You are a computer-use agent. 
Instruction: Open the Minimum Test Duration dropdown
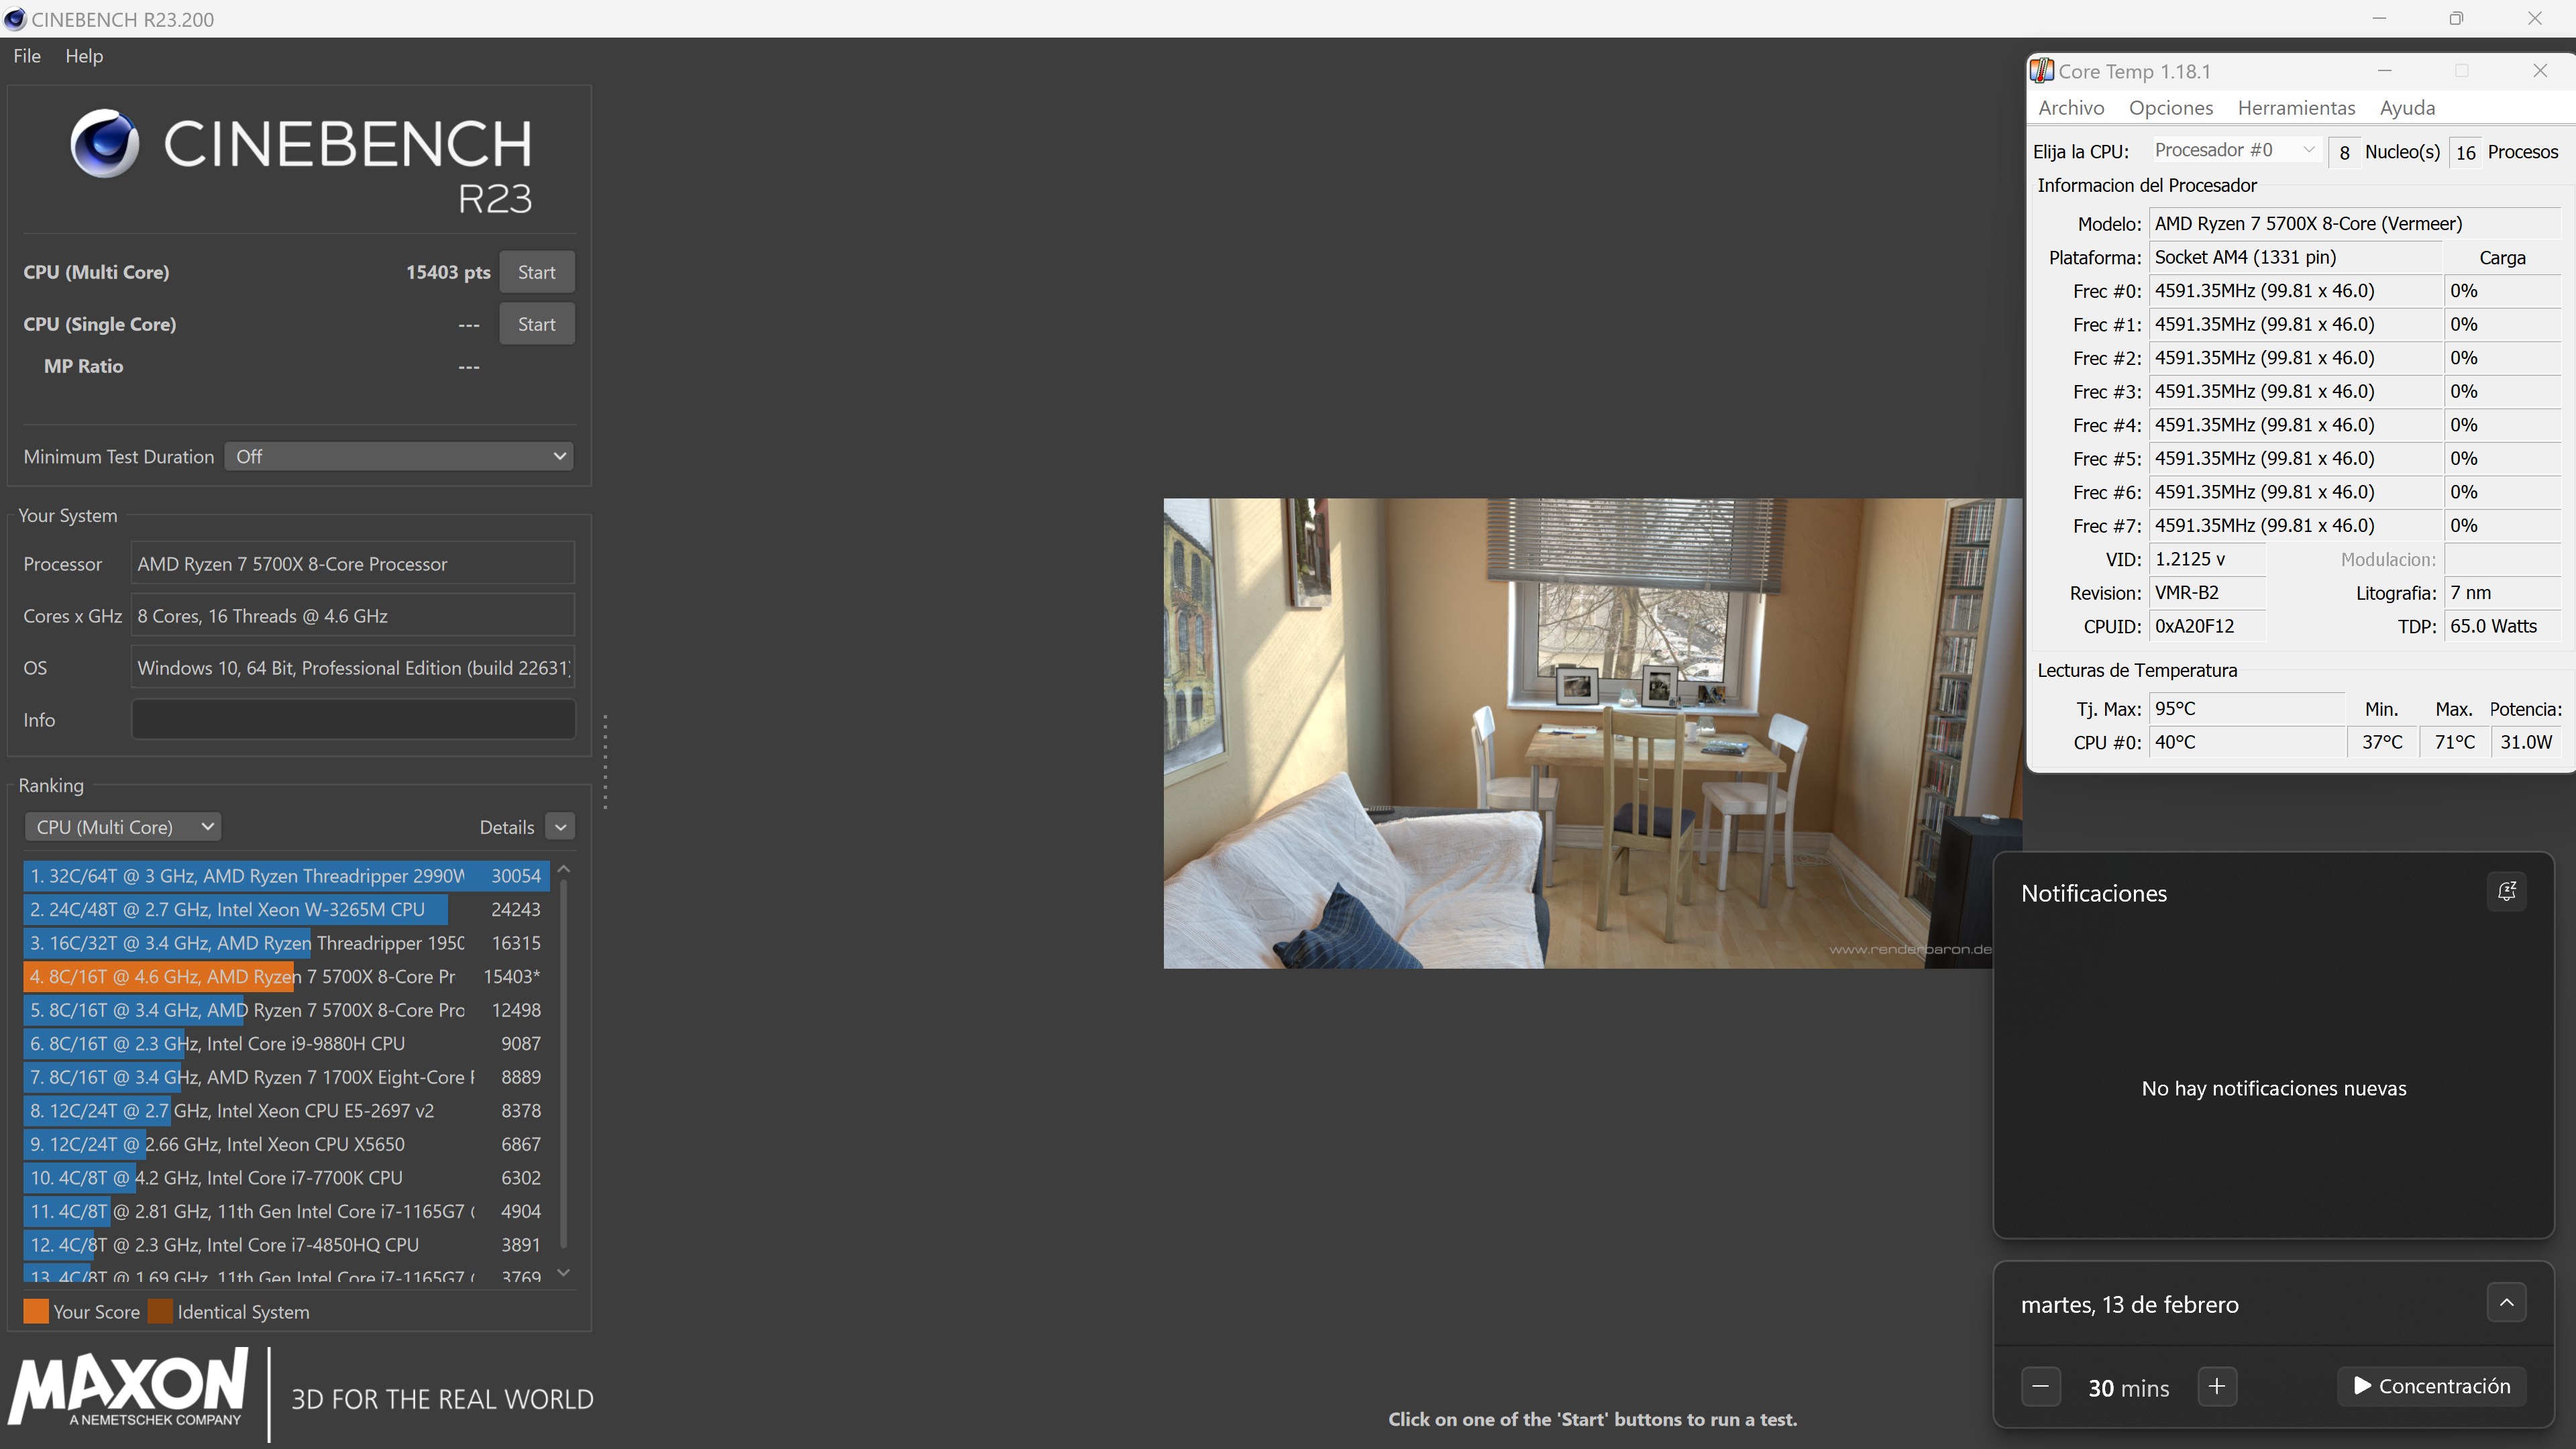point(399,456)
